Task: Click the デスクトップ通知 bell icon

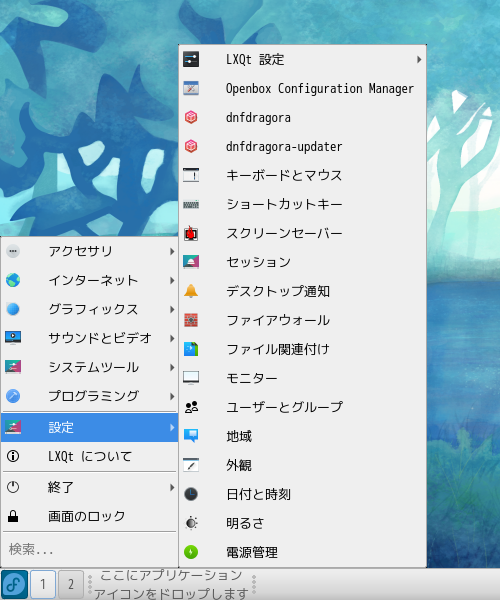Action: [x=191, y=291]
